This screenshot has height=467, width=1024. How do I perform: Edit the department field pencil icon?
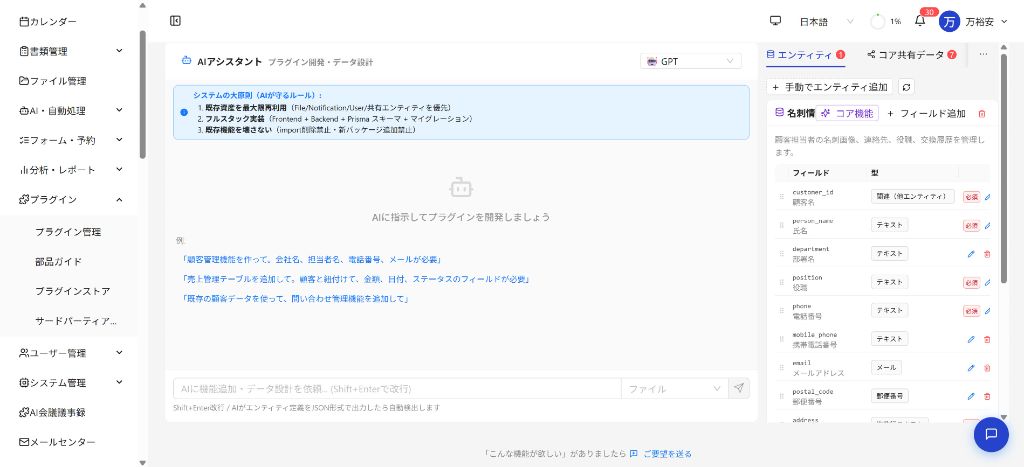[971, 254]
